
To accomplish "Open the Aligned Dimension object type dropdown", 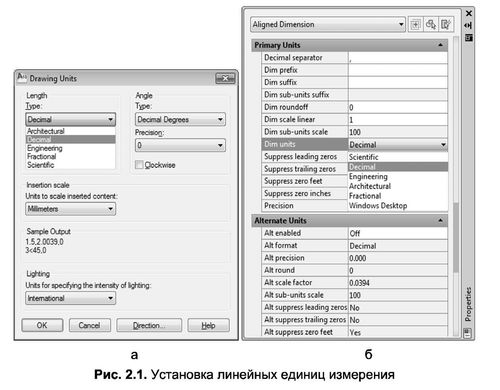I will click(x=328, y=24).
